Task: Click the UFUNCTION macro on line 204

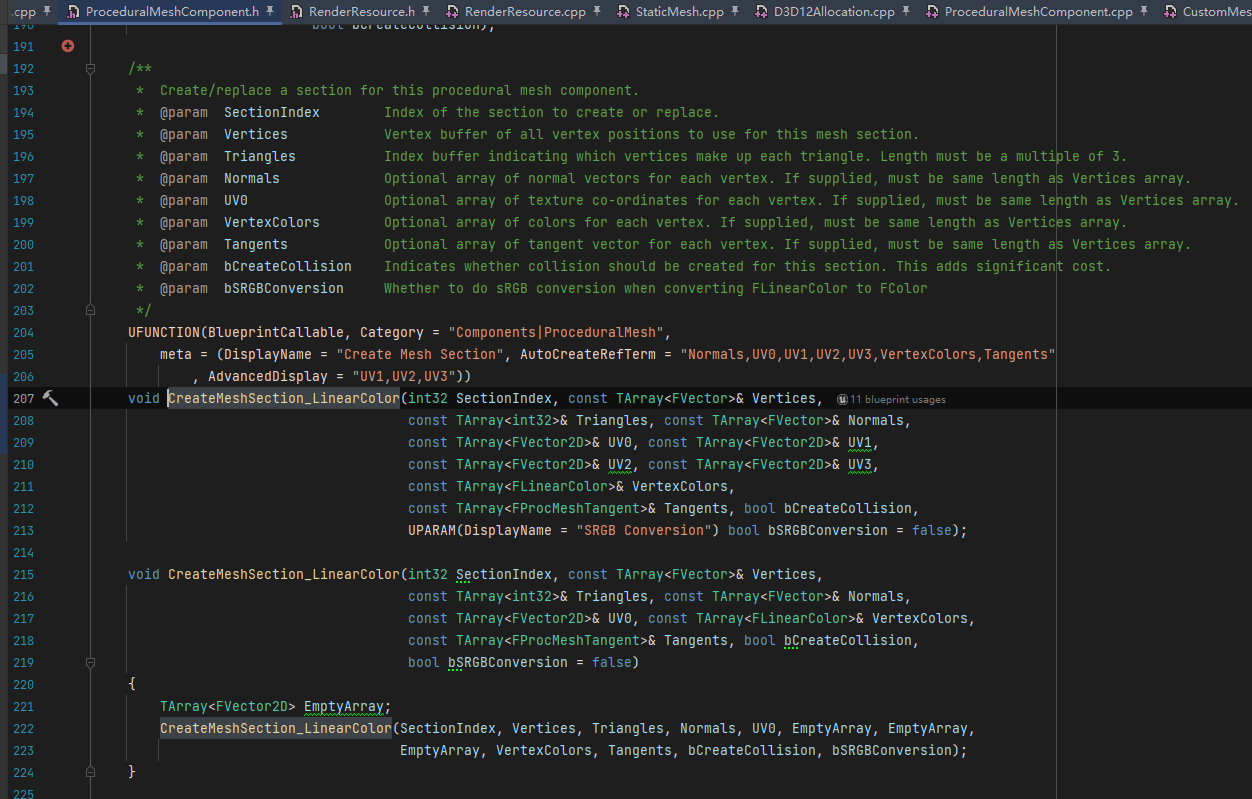Action: pos(164,332)
